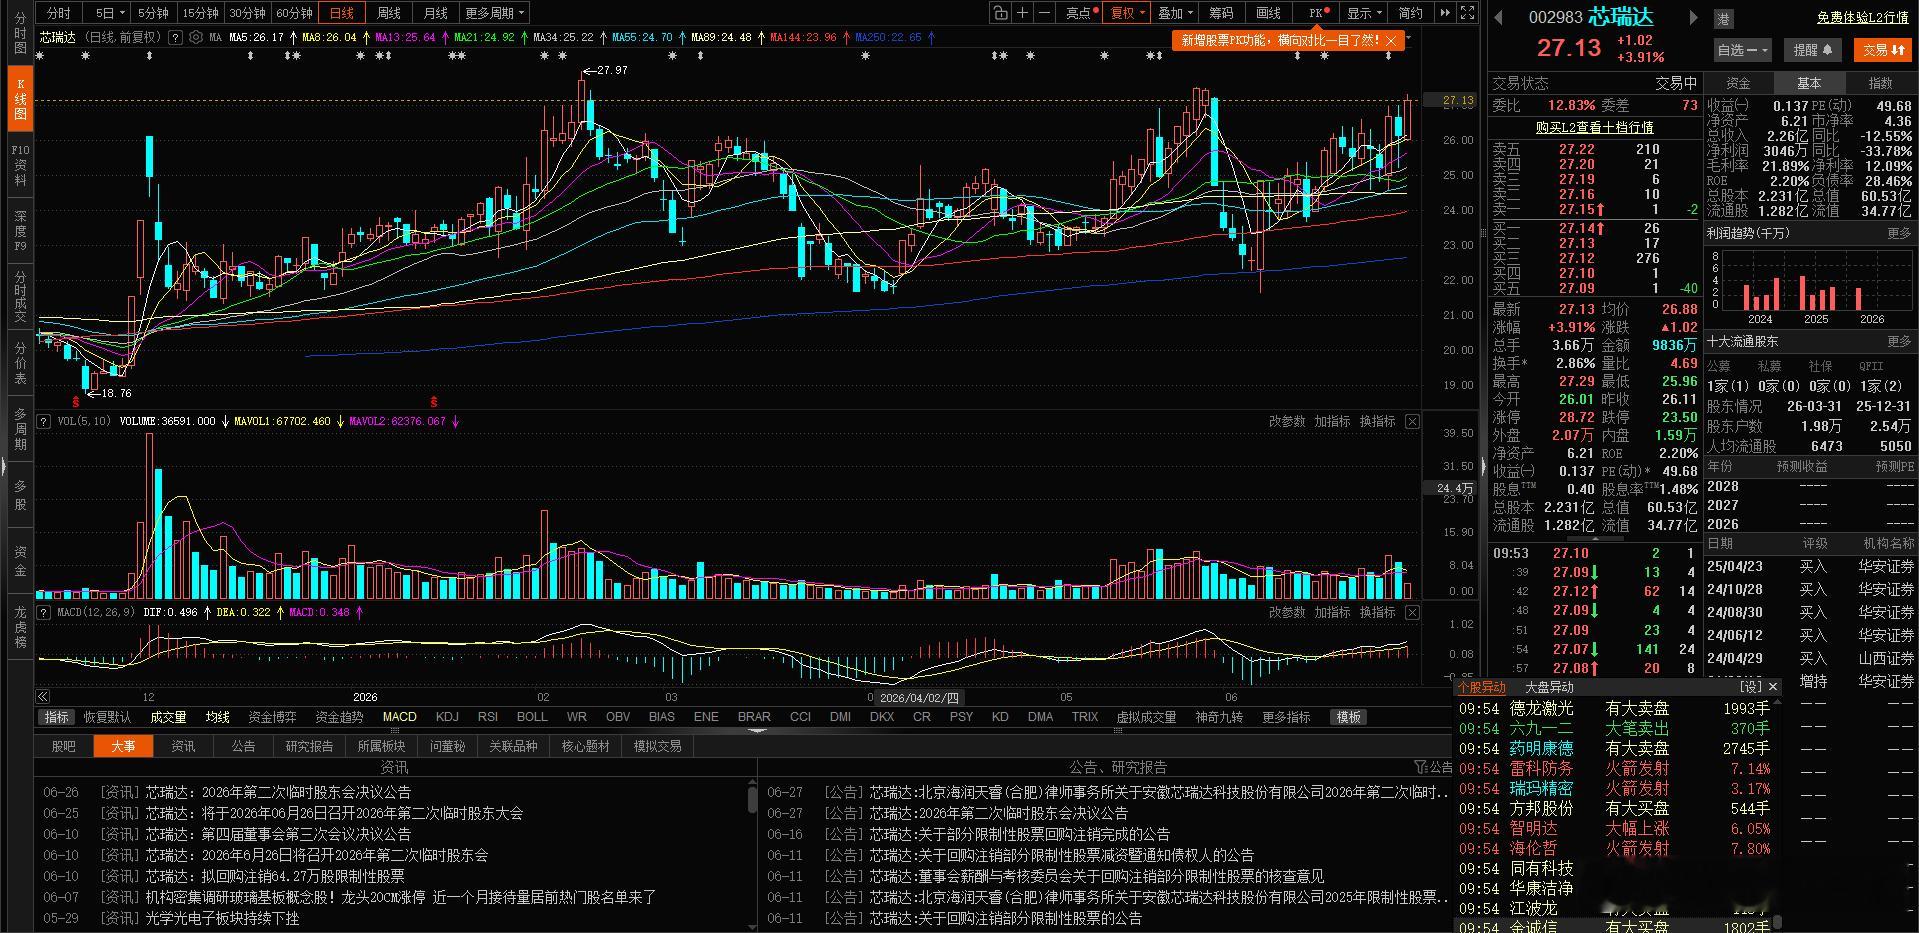
Task: Open 显示 display dropdown
Action: pos(1363,13)
